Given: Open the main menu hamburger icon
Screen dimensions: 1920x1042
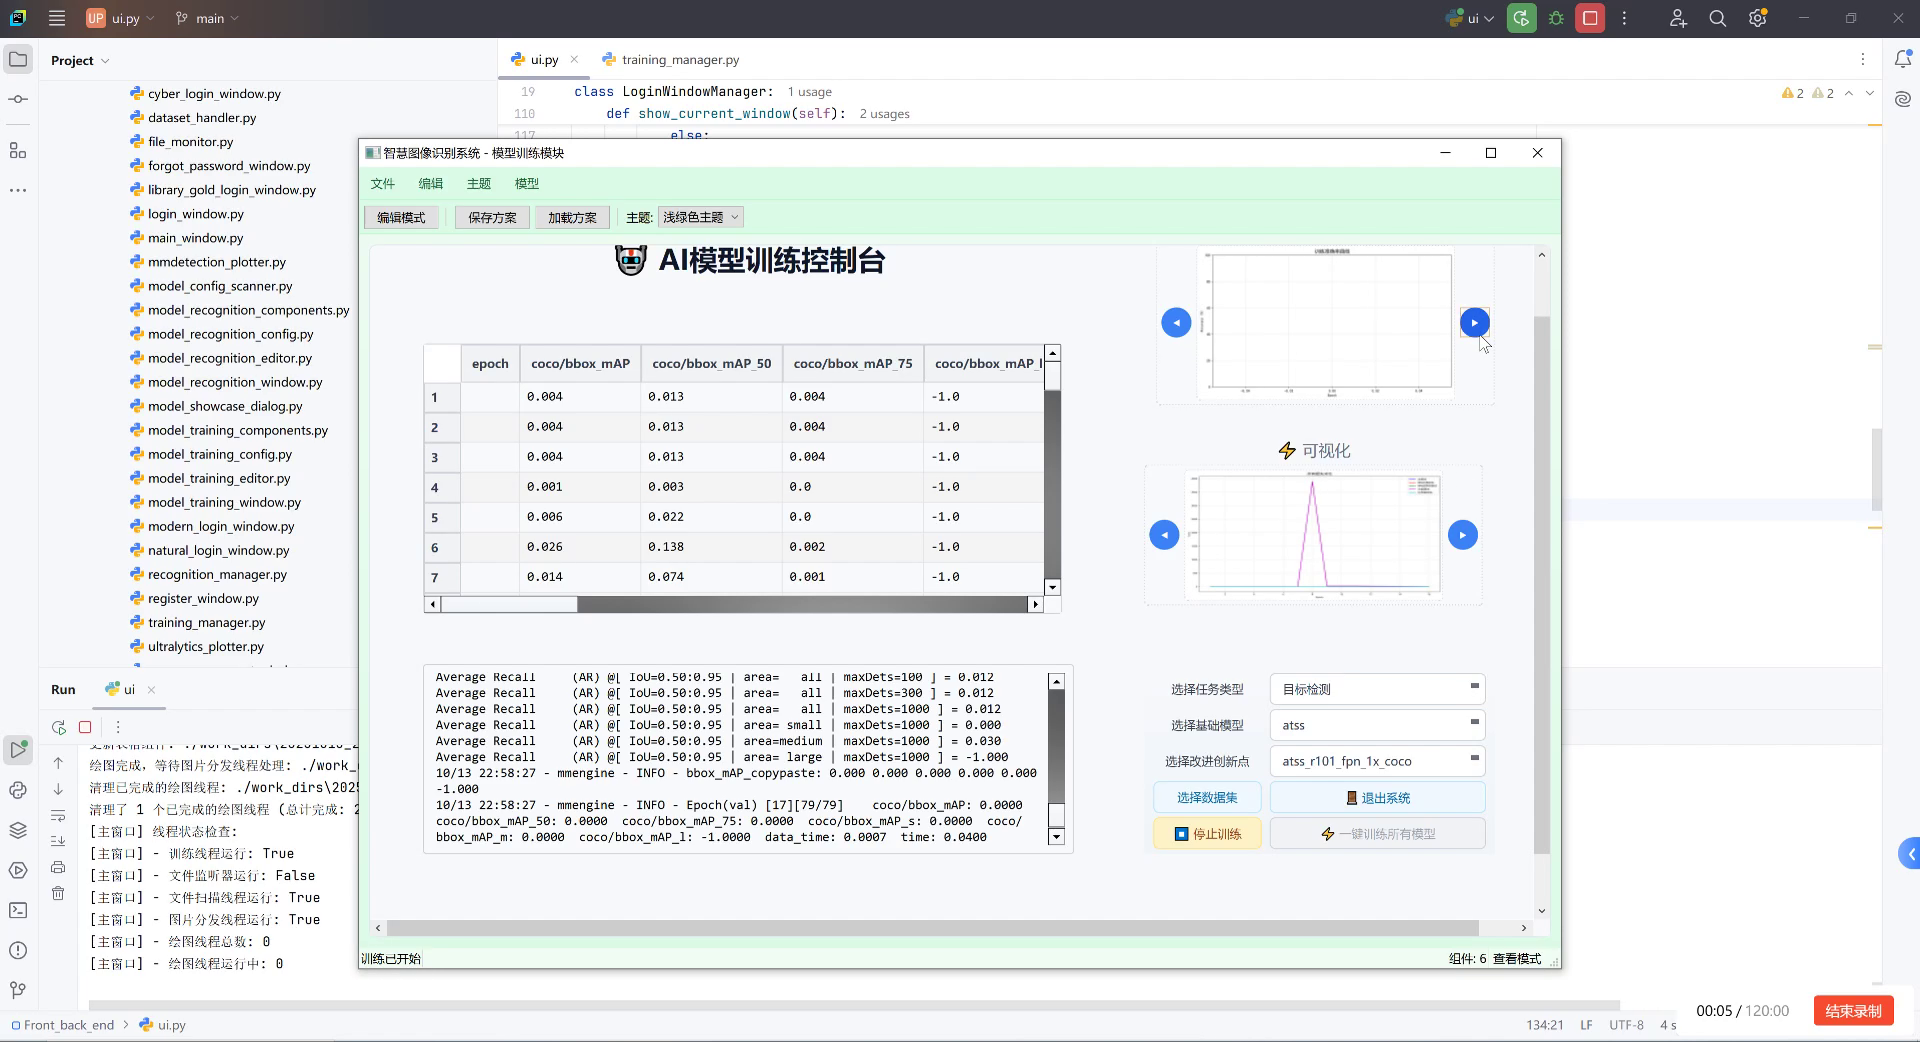Looking at the screenshot, I should click(57, 18).
